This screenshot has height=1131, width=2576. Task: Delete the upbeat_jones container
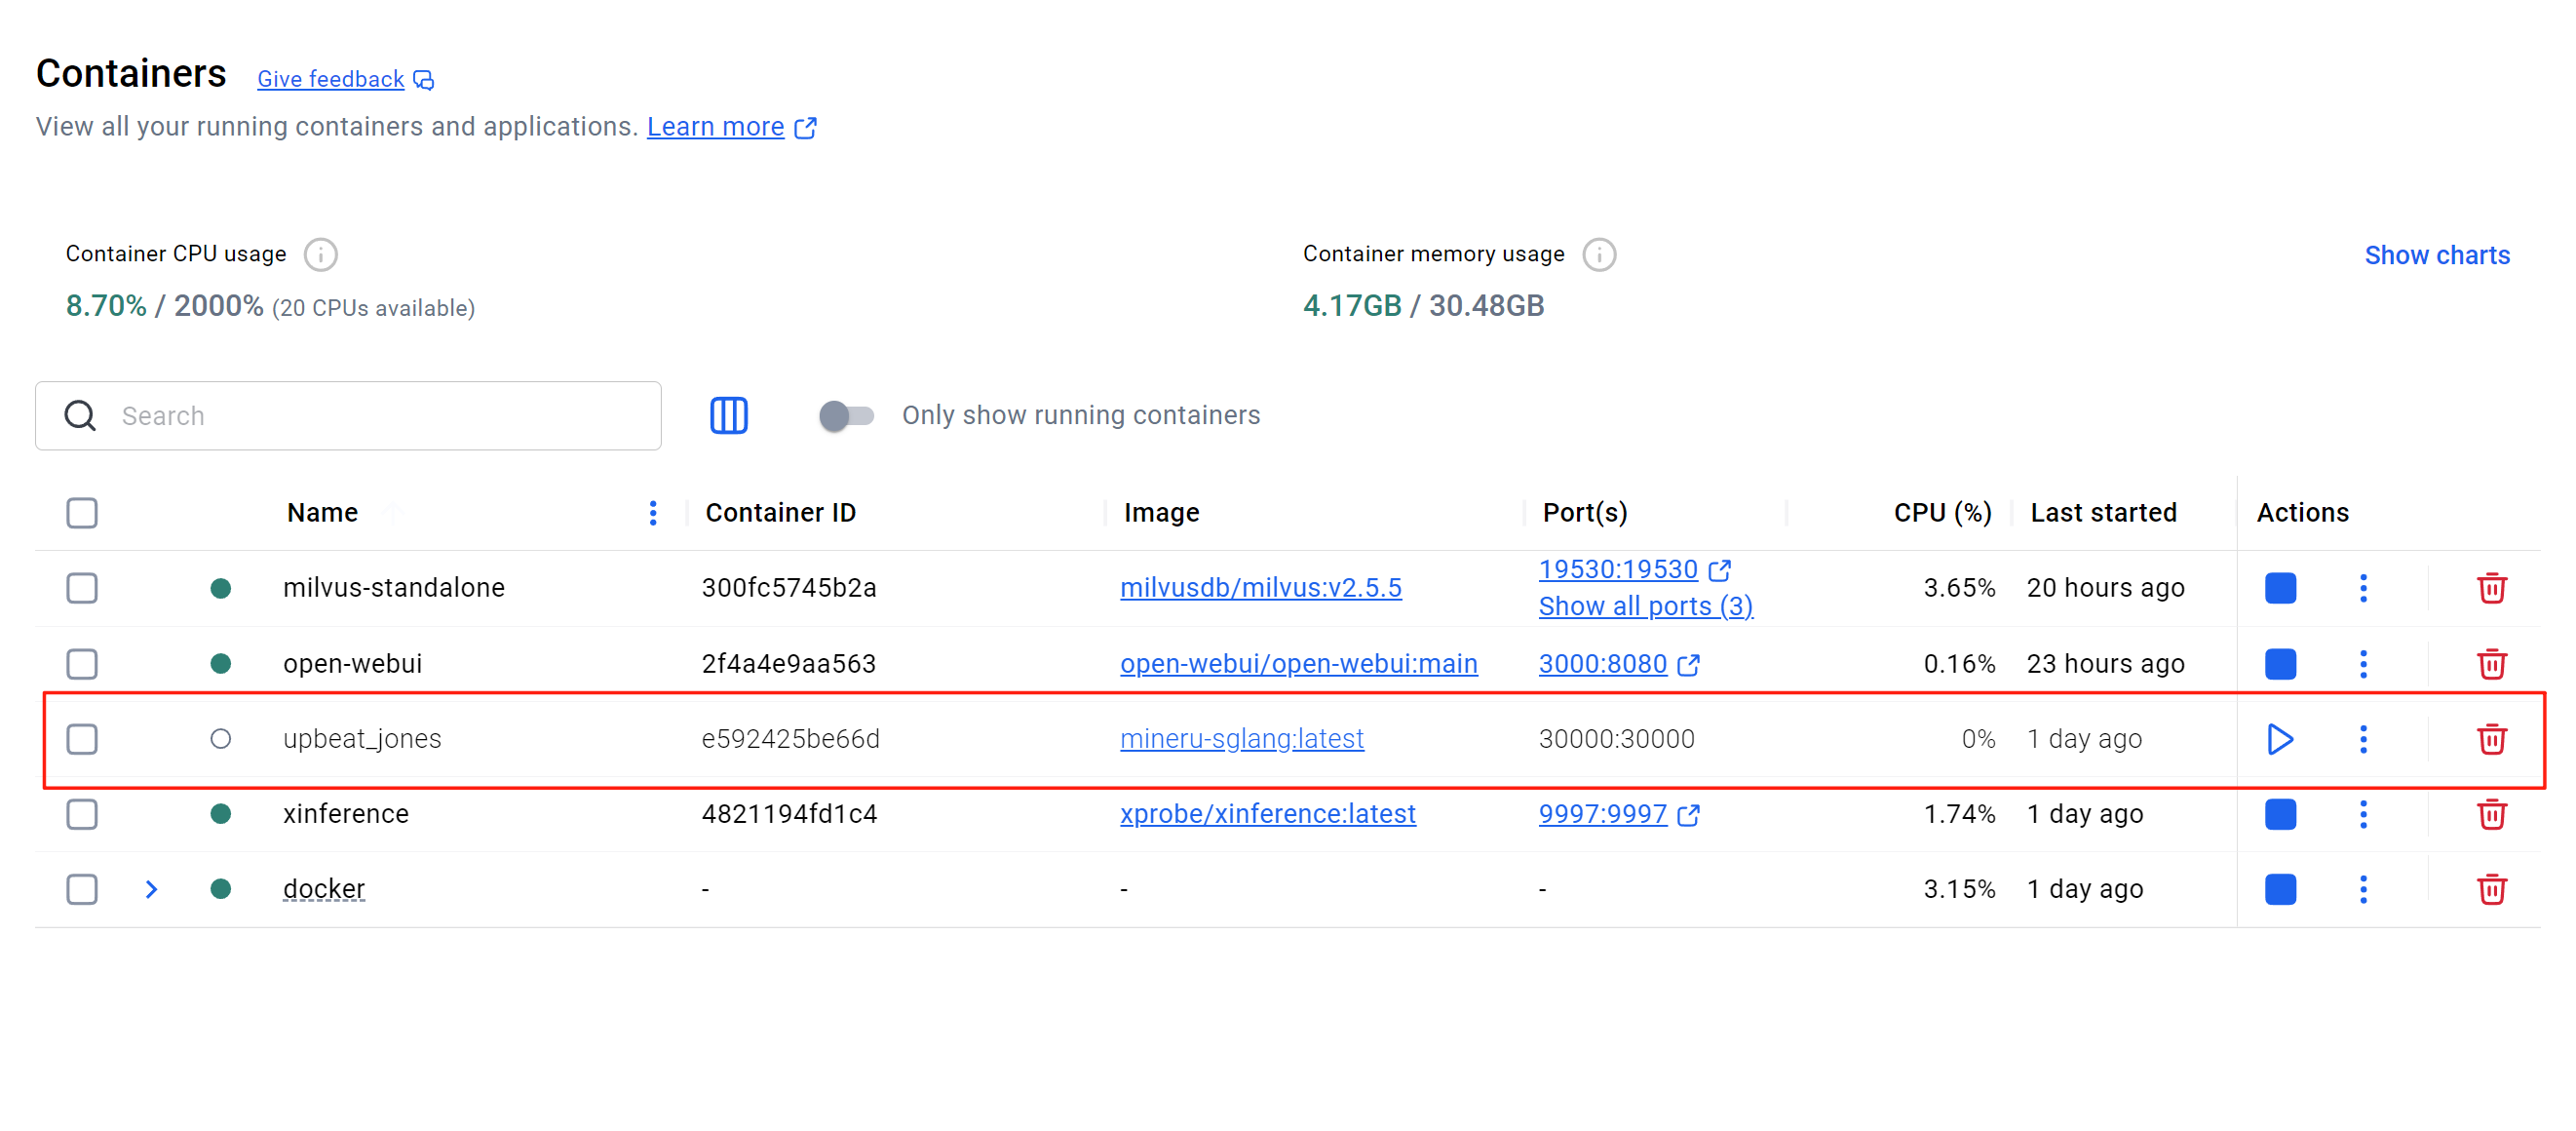tap(2492, 739)
